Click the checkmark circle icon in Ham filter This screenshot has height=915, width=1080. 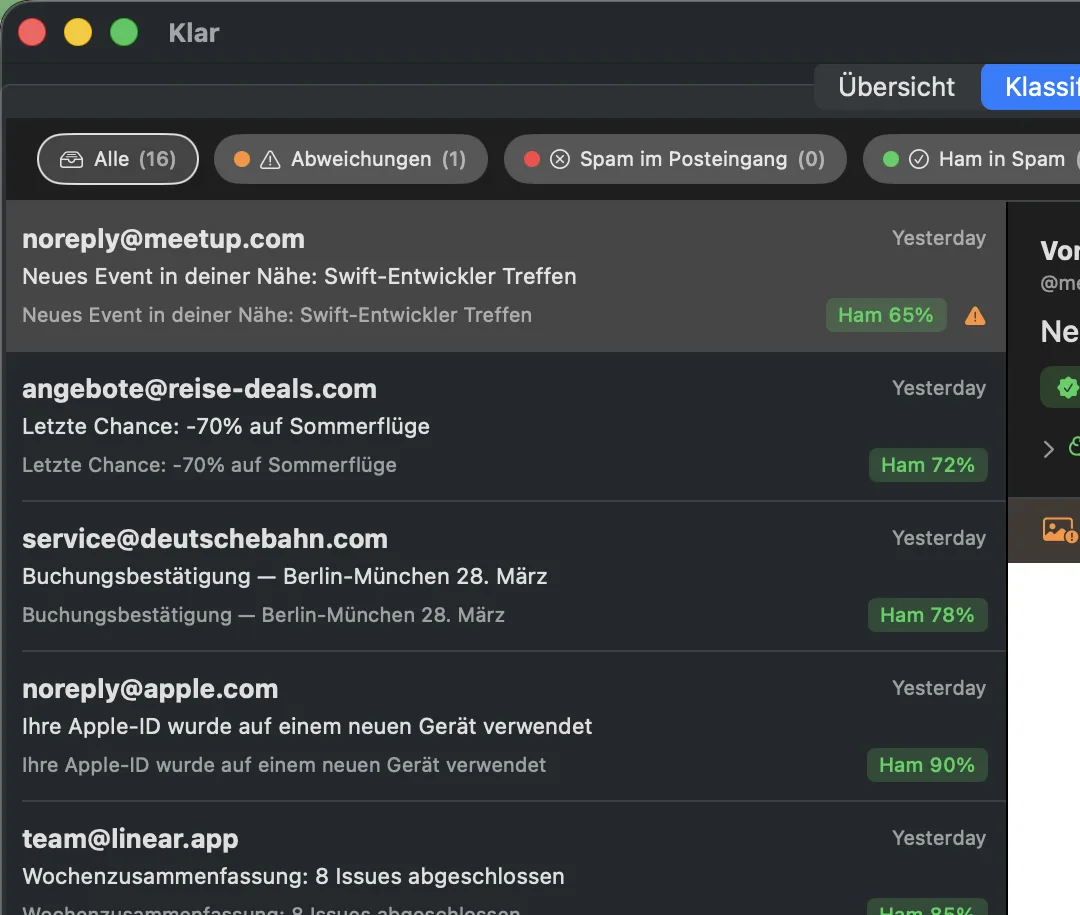tap(919, 160)
